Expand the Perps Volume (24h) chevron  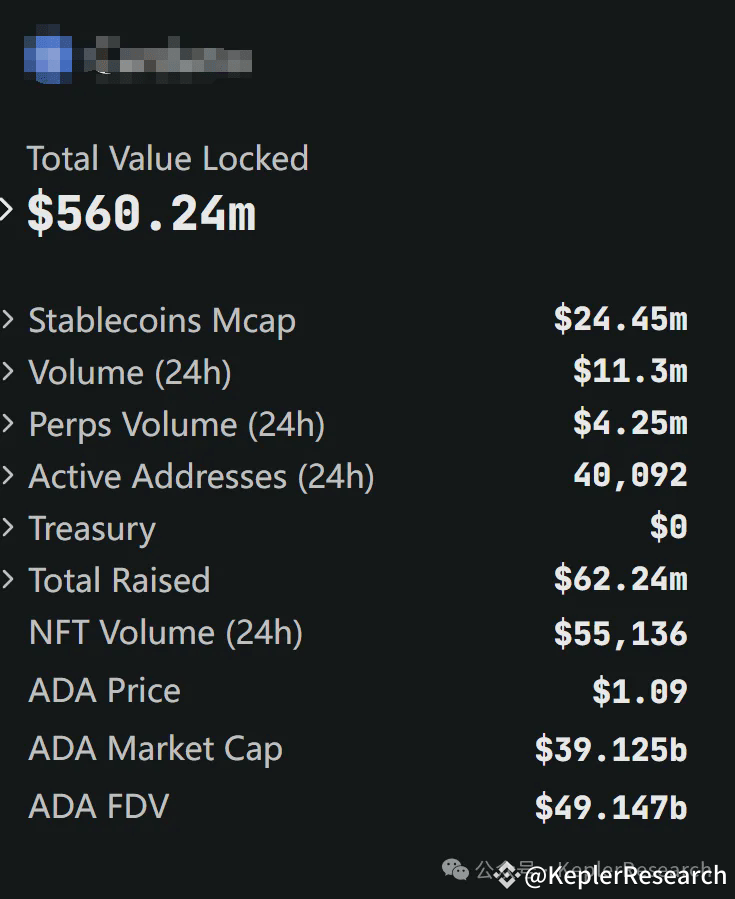point(8,424)
